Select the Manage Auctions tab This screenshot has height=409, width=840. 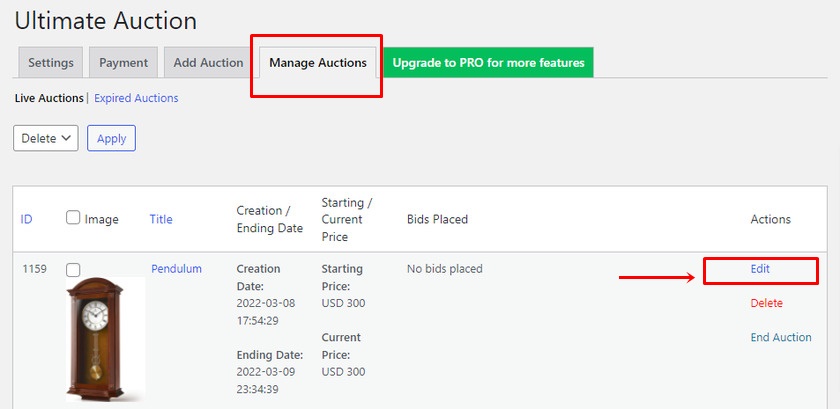point(318,63)
